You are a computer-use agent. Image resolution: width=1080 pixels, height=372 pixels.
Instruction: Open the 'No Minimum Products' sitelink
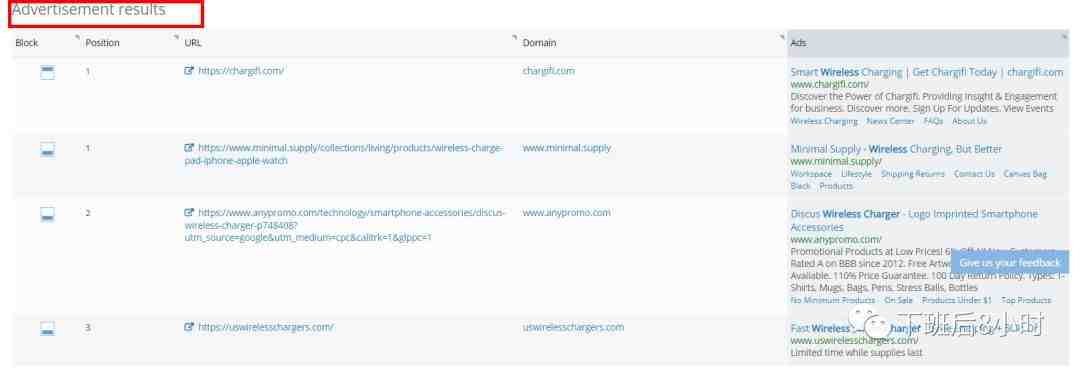pos(833,300)
